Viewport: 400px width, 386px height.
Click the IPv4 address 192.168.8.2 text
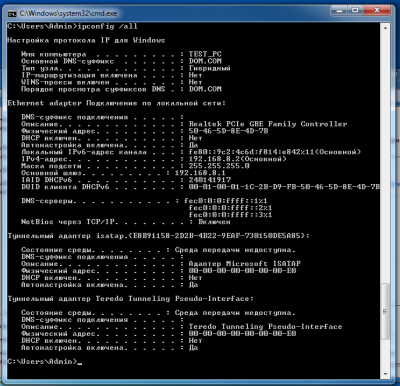click(x=209, y=159)
